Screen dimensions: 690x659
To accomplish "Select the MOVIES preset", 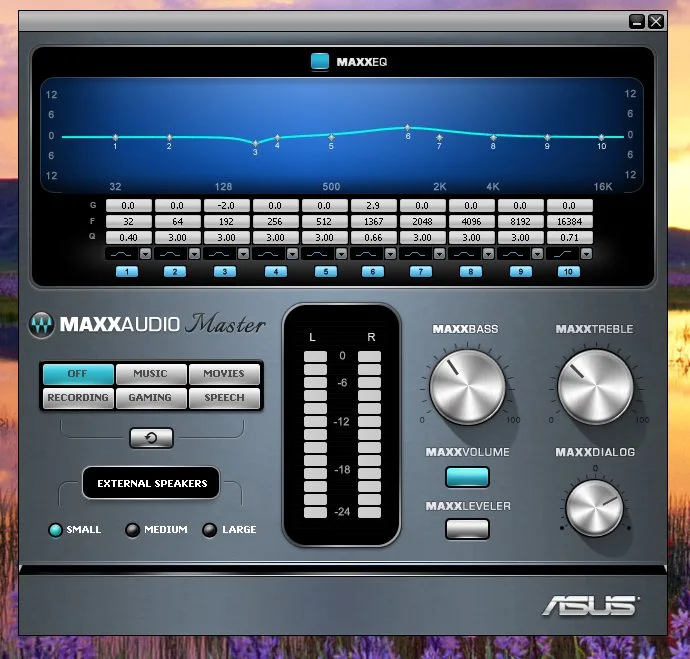I will coord(224,373).
